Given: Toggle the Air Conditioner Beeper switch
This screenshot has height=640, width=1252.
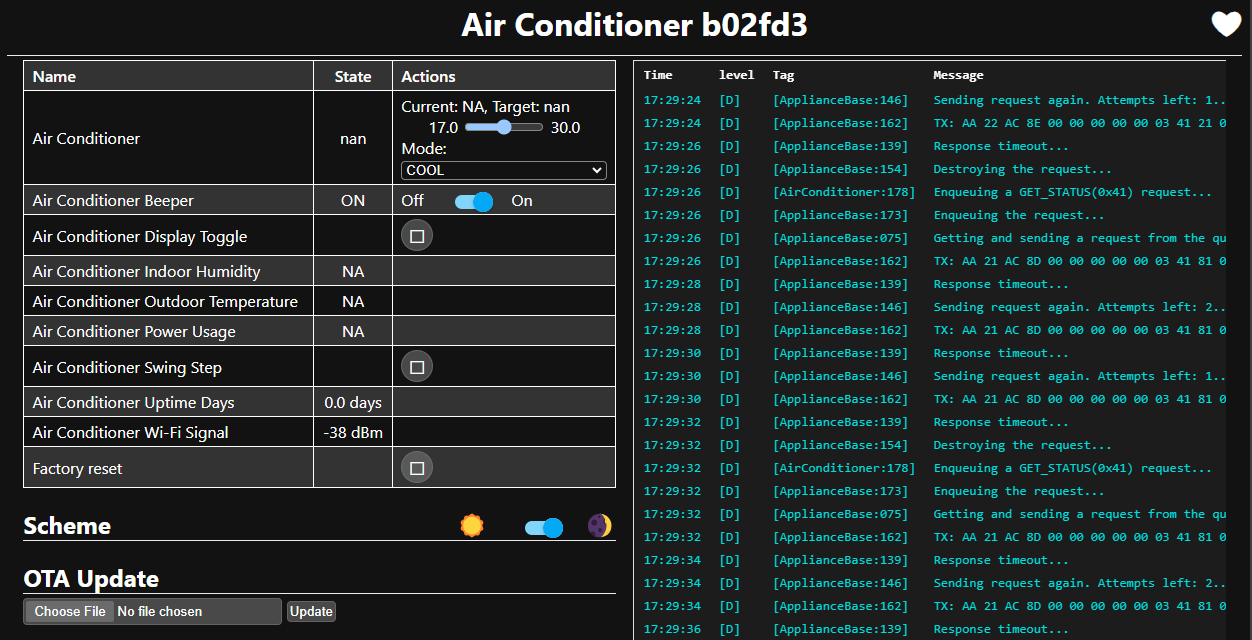Looking at the screenshot, I should tap(473, 201).
